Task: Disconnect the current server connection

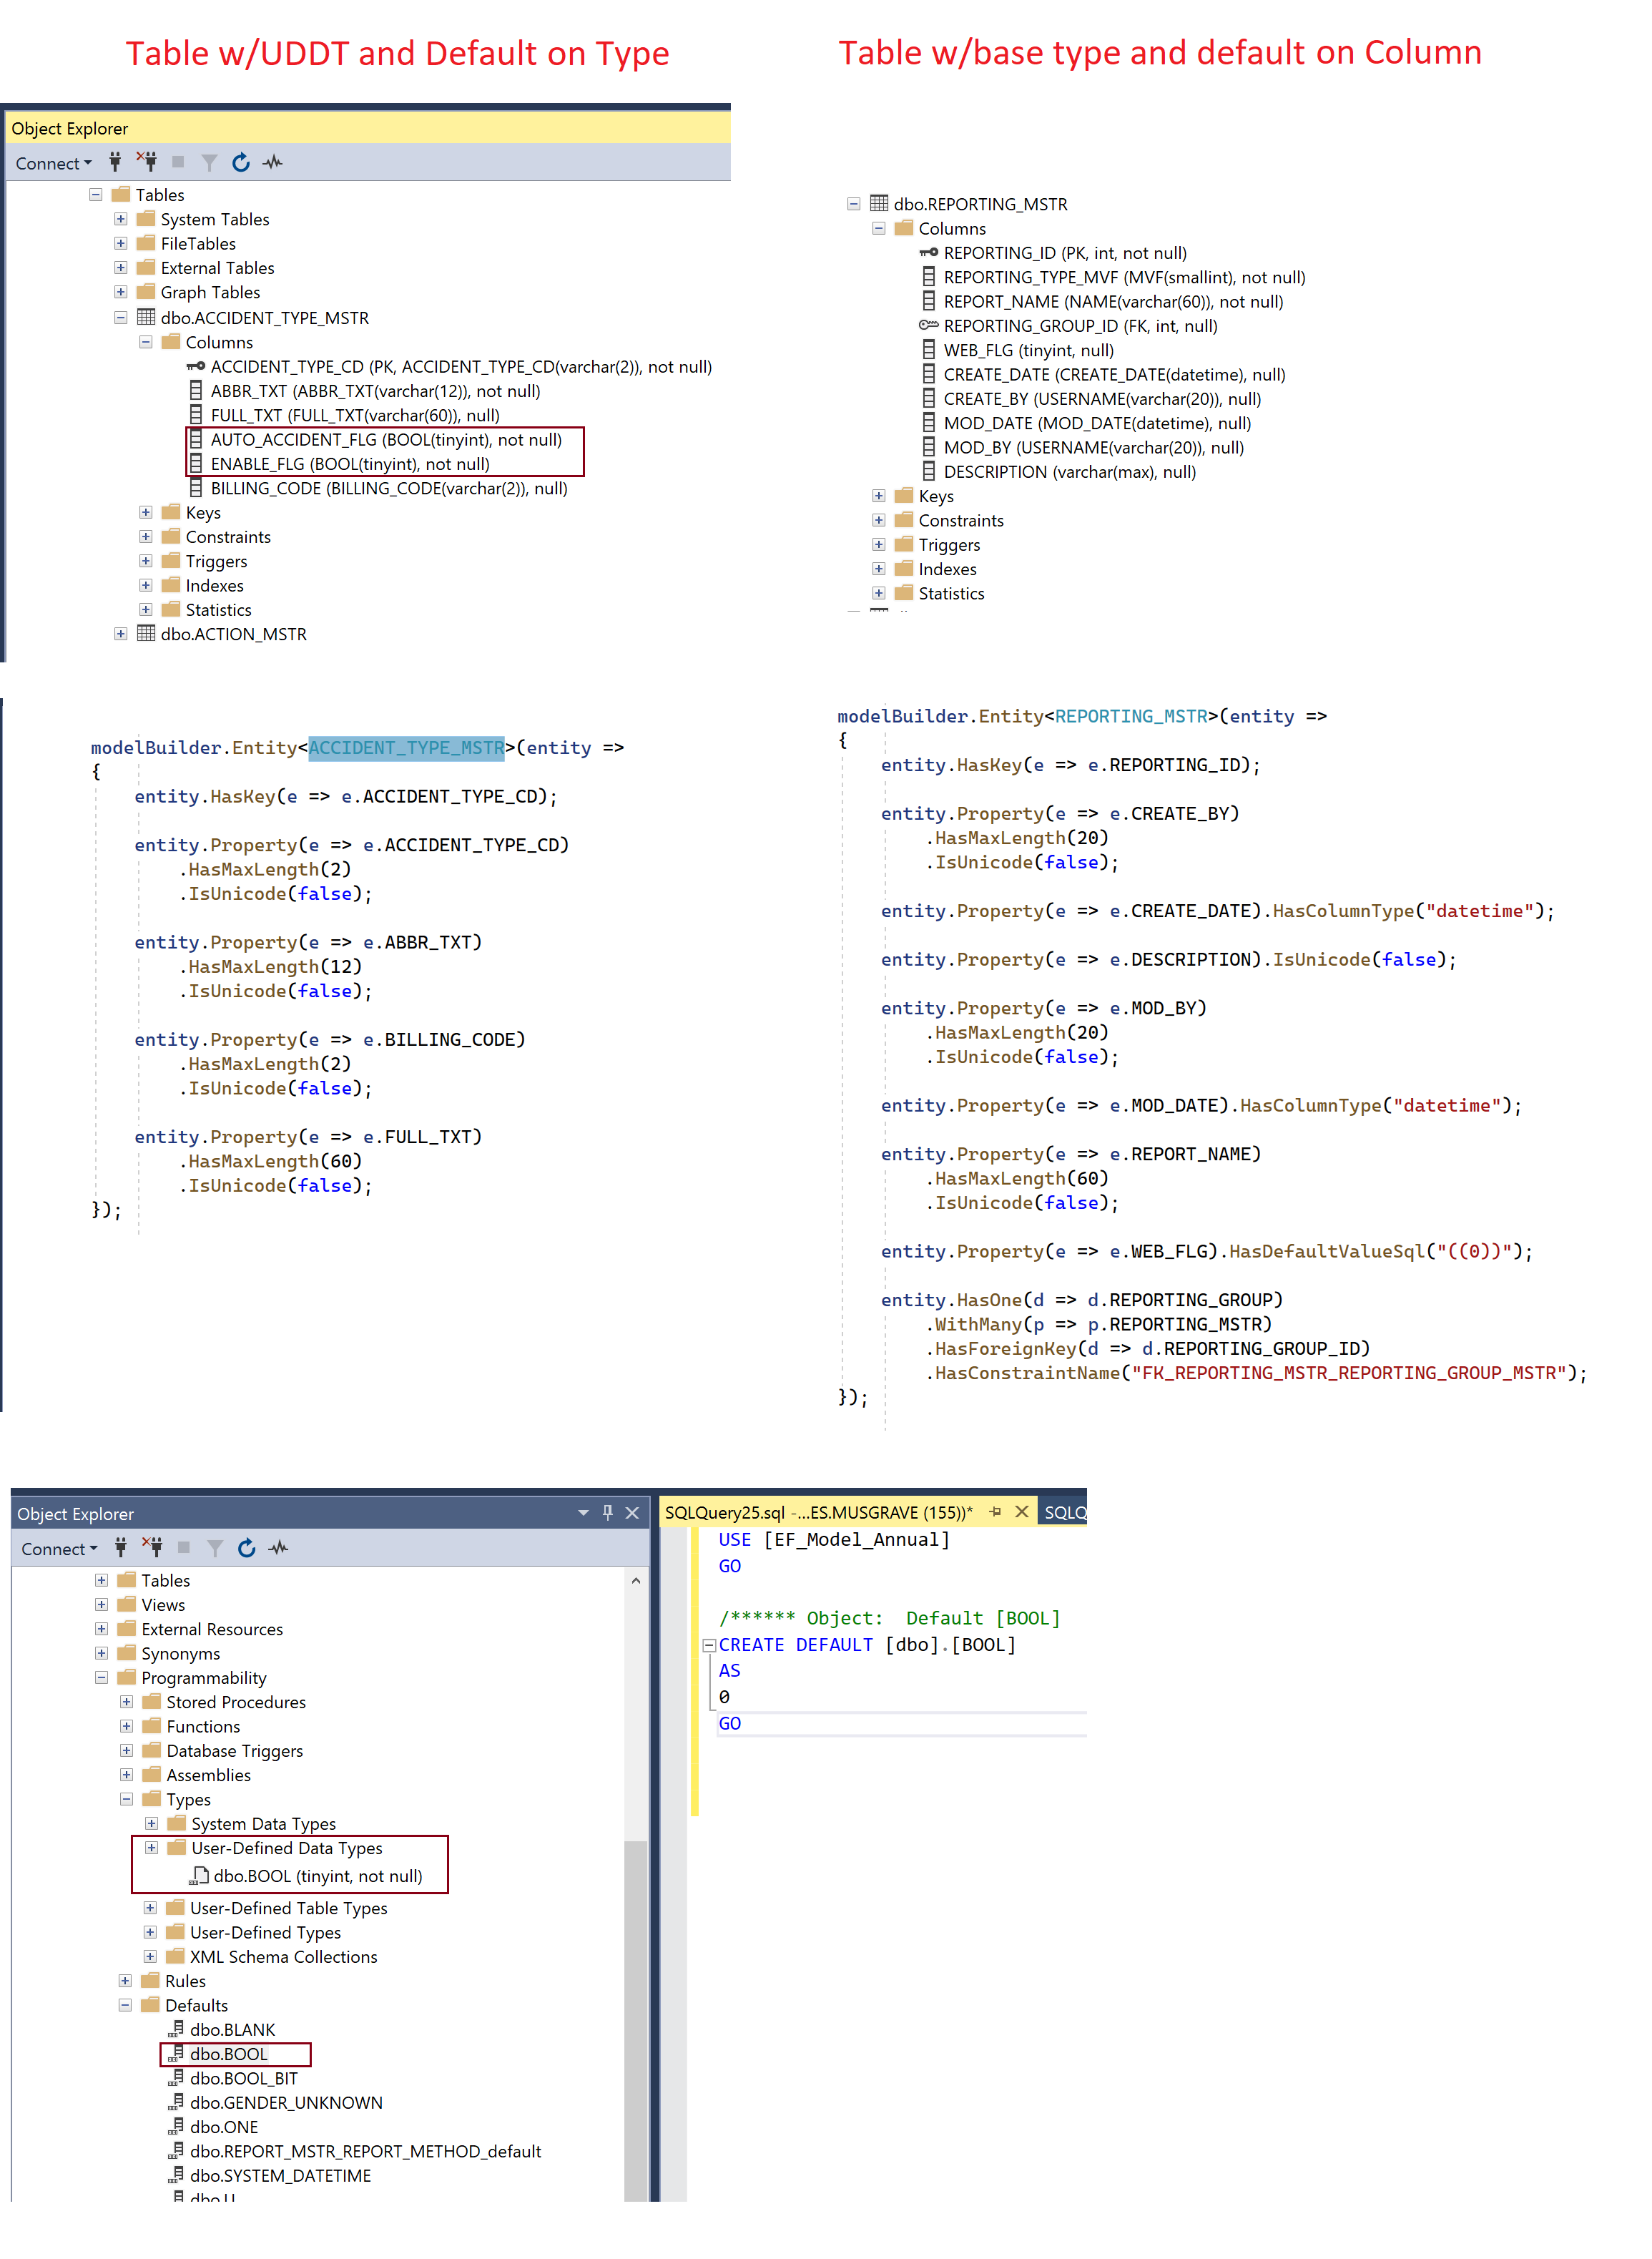Action: point(149,163)
